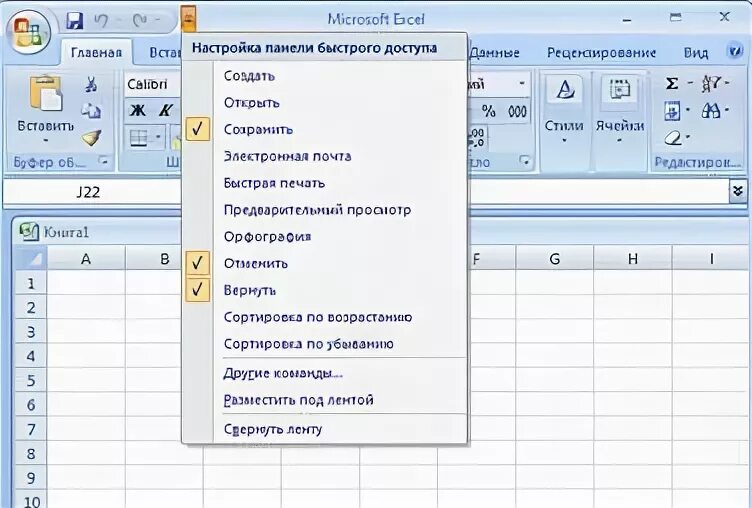Toggle italic К formatting

(x=165, y=111)
